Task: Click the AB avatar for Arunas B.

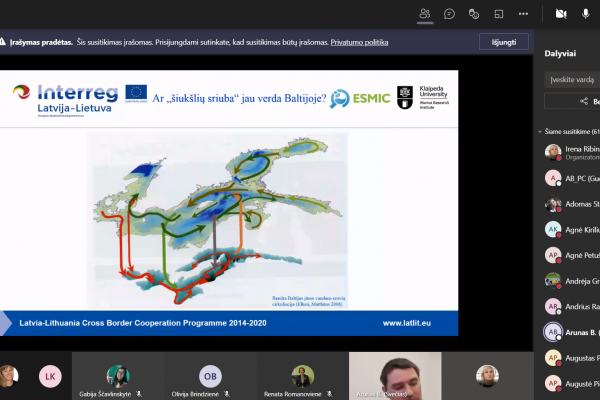Action: pos(553,332)
